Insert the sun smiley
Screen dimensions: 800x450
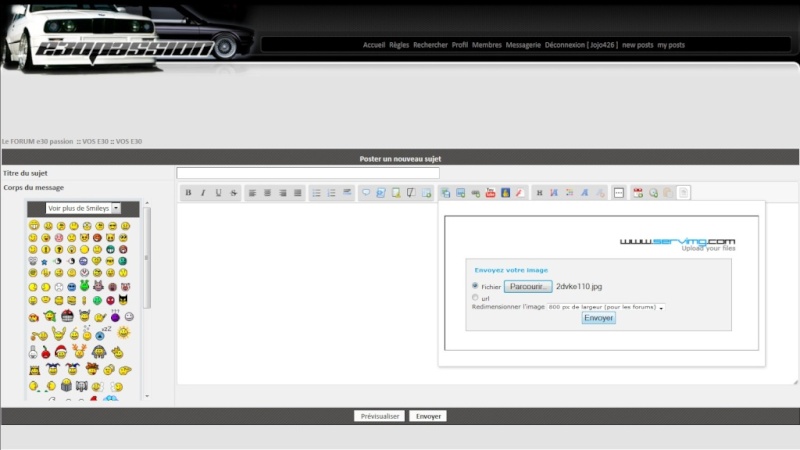(123, 333)
